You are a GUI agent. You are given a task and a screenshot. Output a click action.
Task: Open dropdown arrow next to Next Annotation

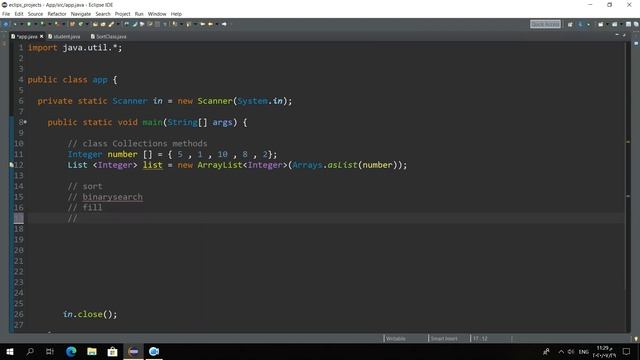point(181,24)
